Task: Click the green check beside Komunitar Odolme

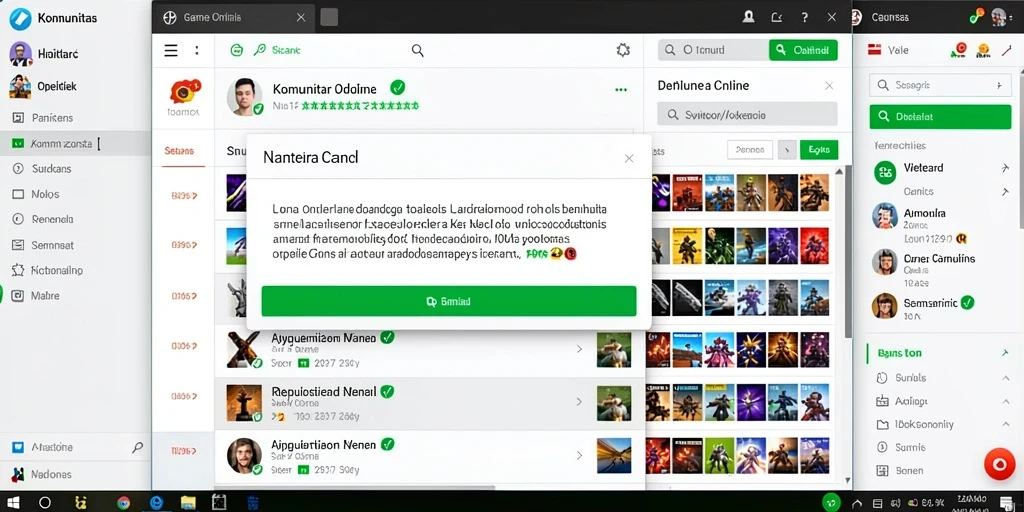Action: coord(397,88)
